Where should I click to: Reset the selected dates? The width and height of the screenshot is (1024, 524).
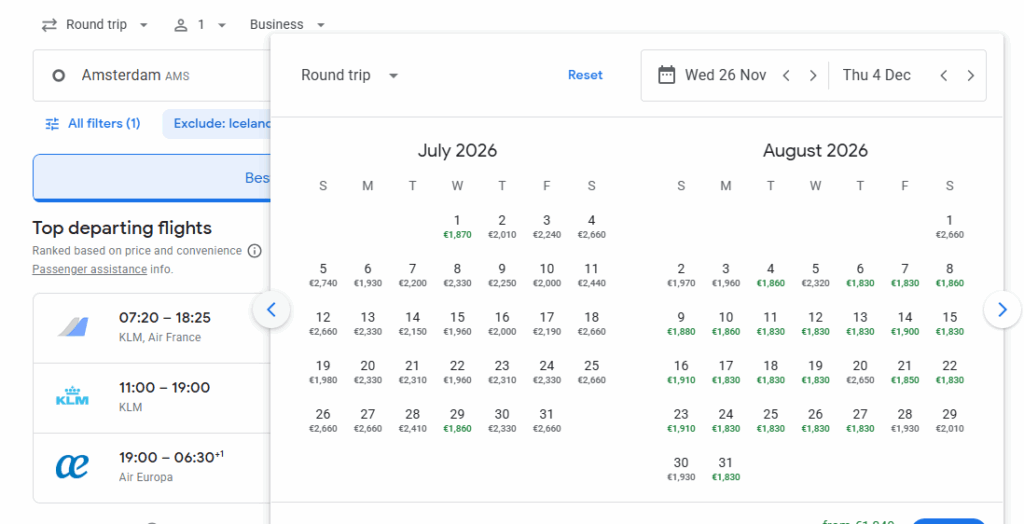click(585, 75)
